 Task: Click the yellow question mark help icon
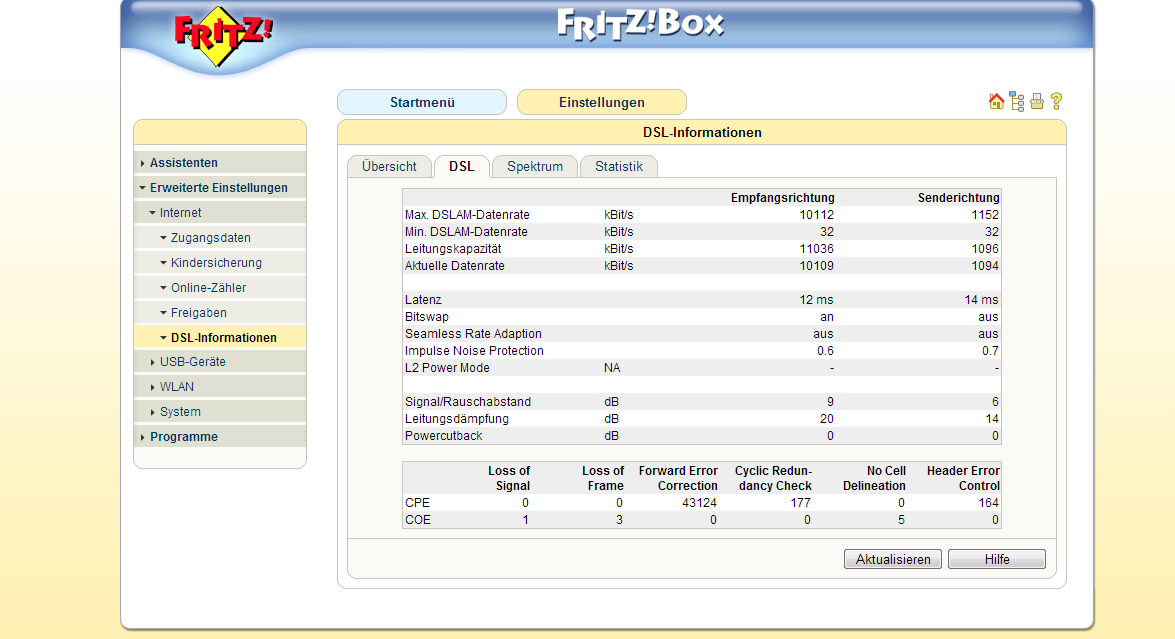click(1057, 101)
